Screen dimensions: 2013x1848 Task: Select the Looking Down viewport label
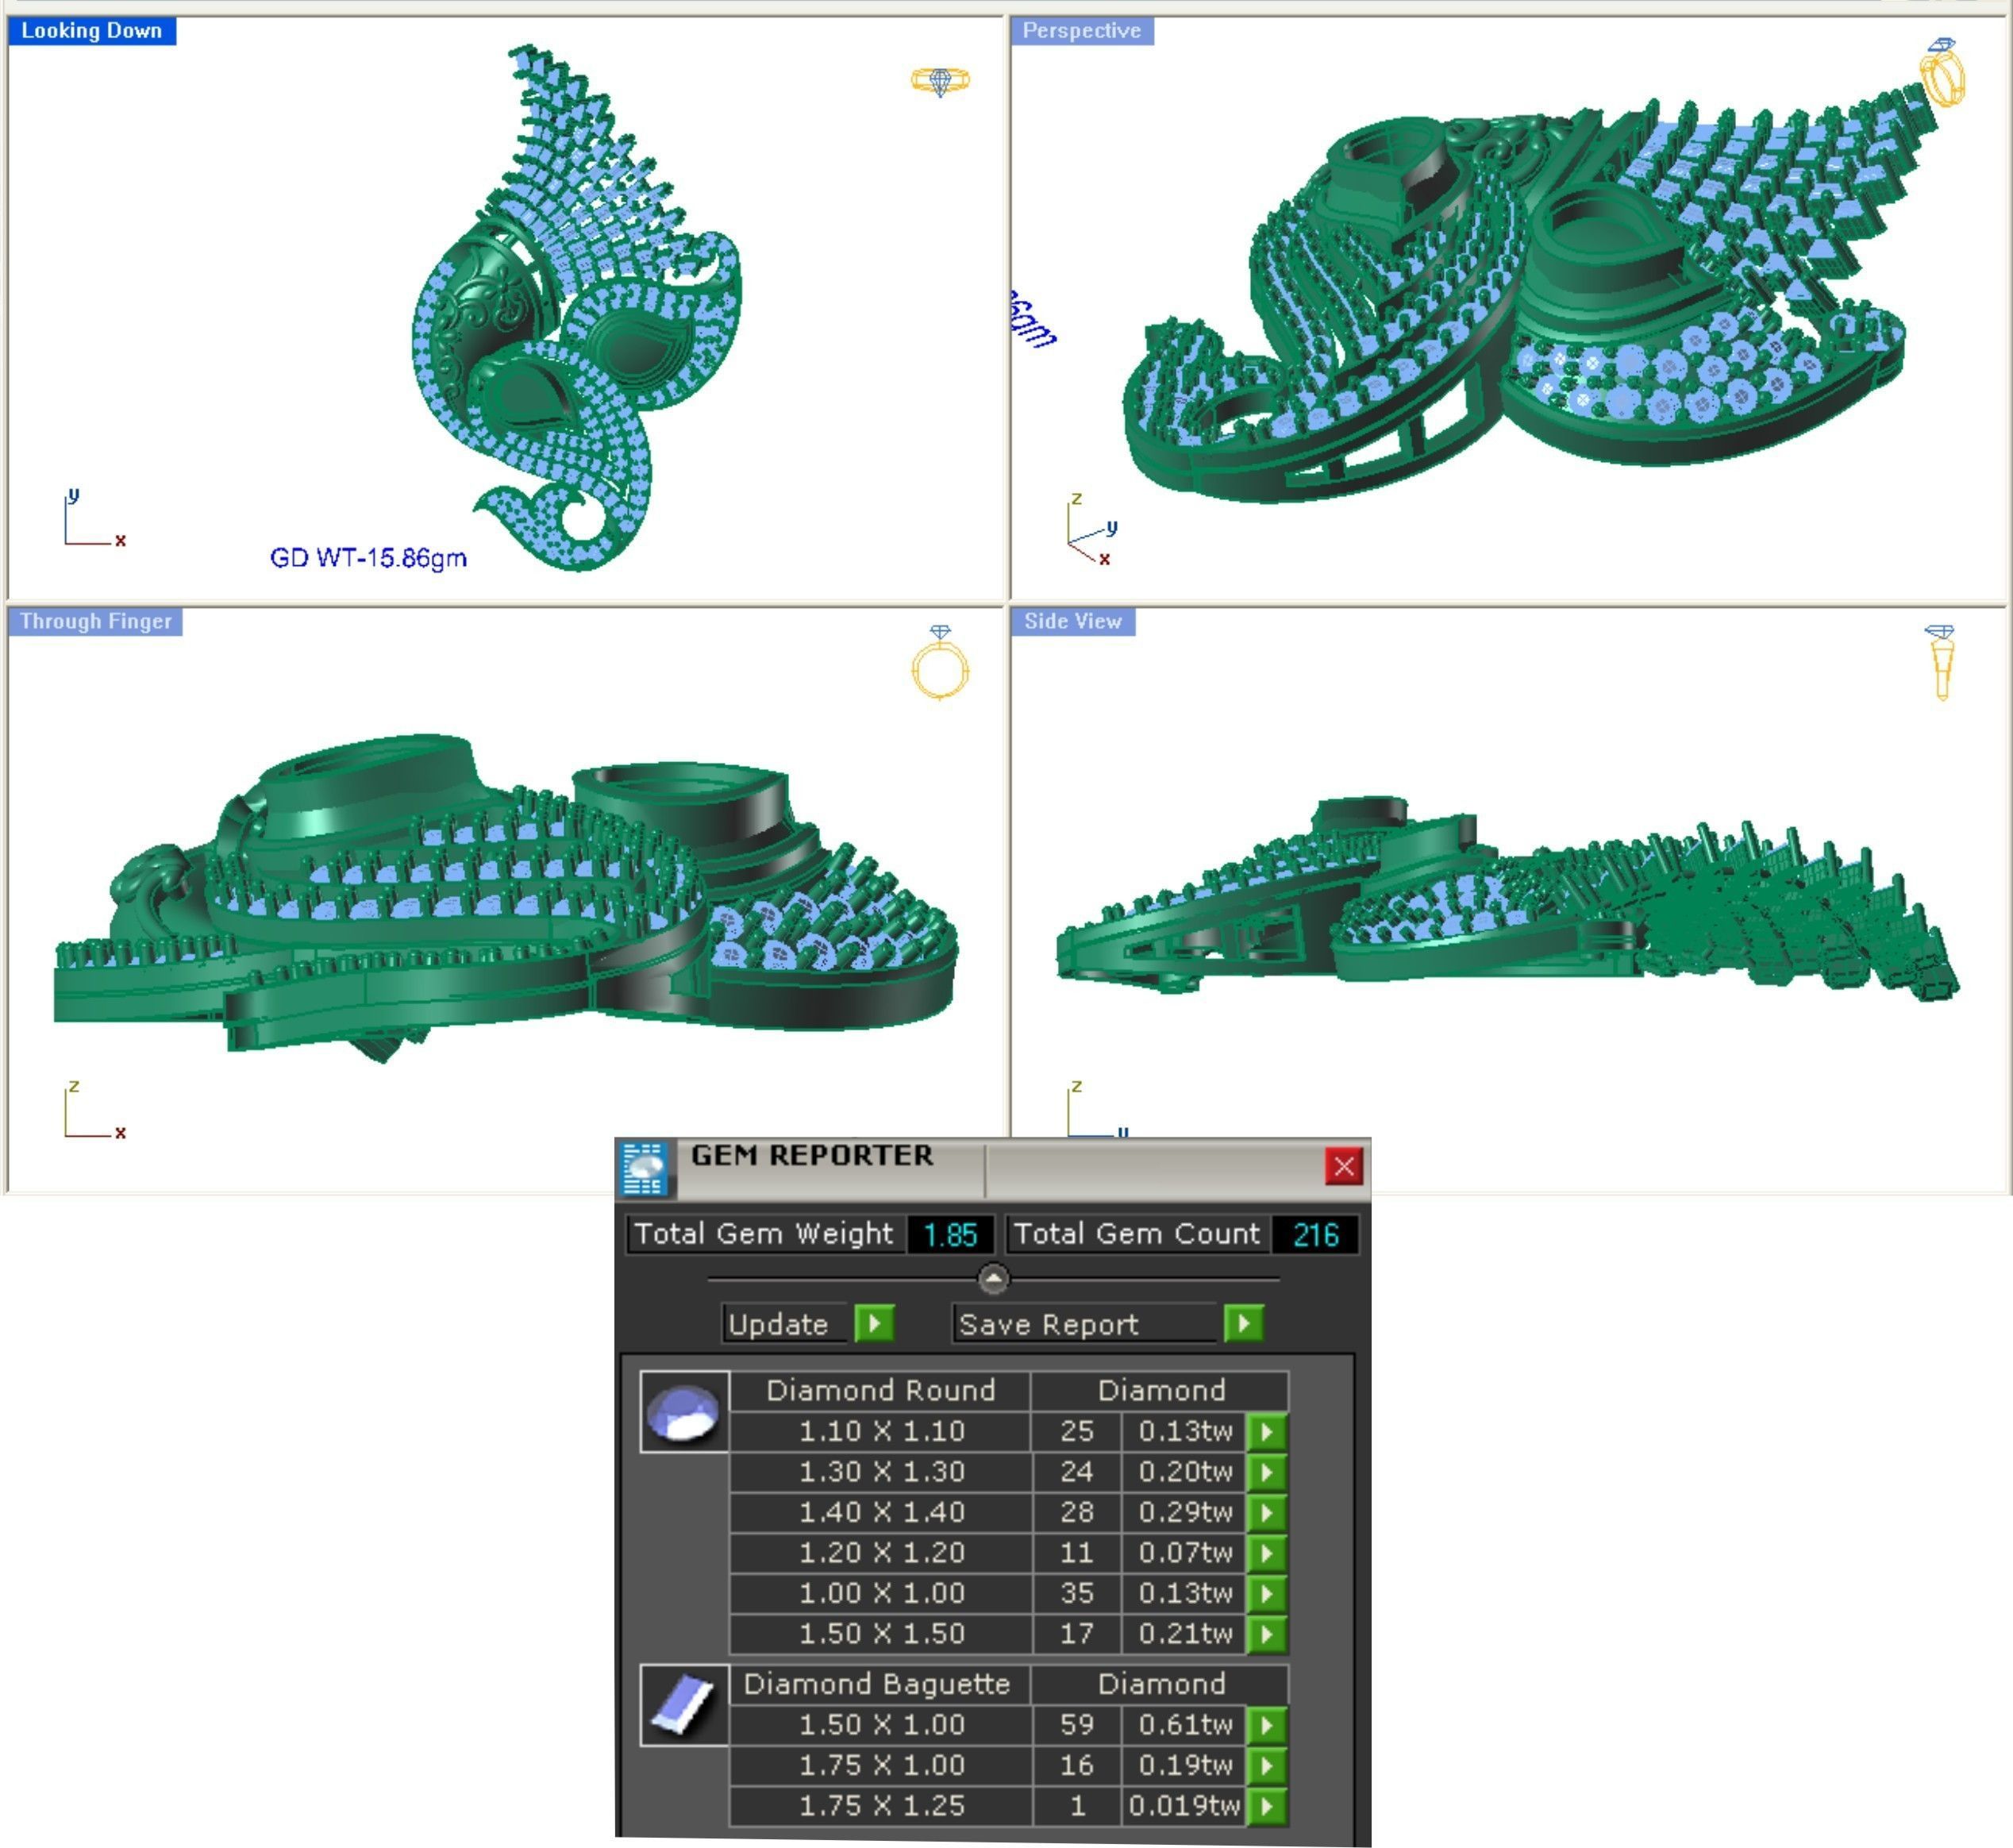pos(91,31)
